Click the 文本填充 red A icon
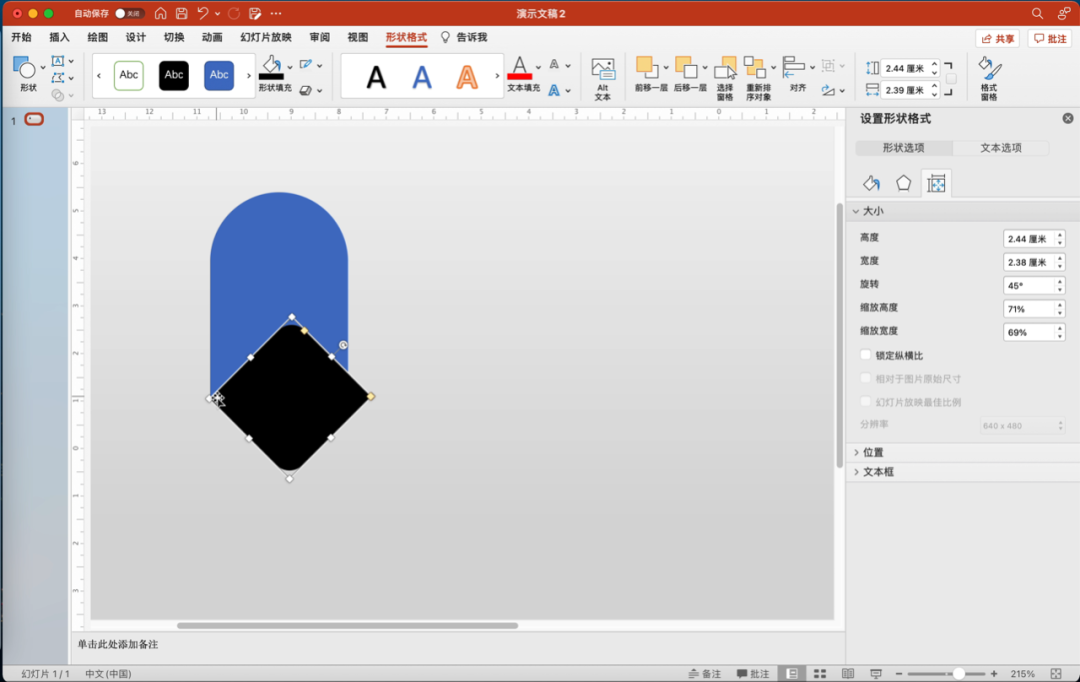Screen dimensions: 1080x682 (x=519, y=68)
